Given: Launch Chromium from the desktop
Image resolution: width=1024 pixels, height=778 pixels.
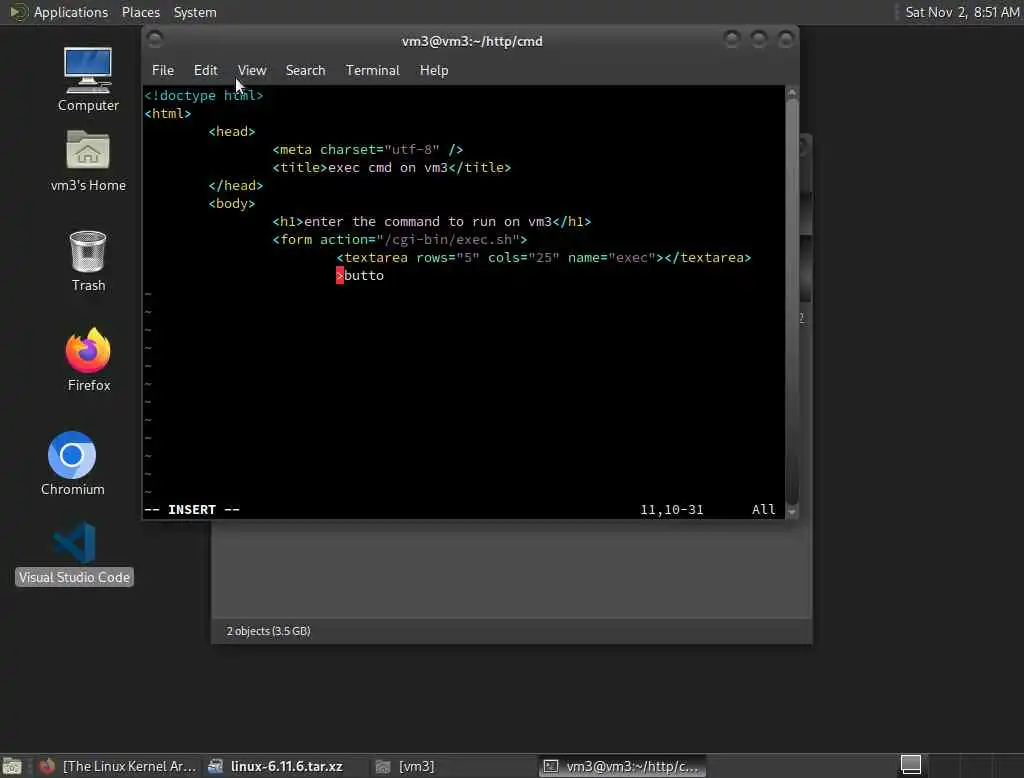Looking at the screenshot, I should [72, 463].
